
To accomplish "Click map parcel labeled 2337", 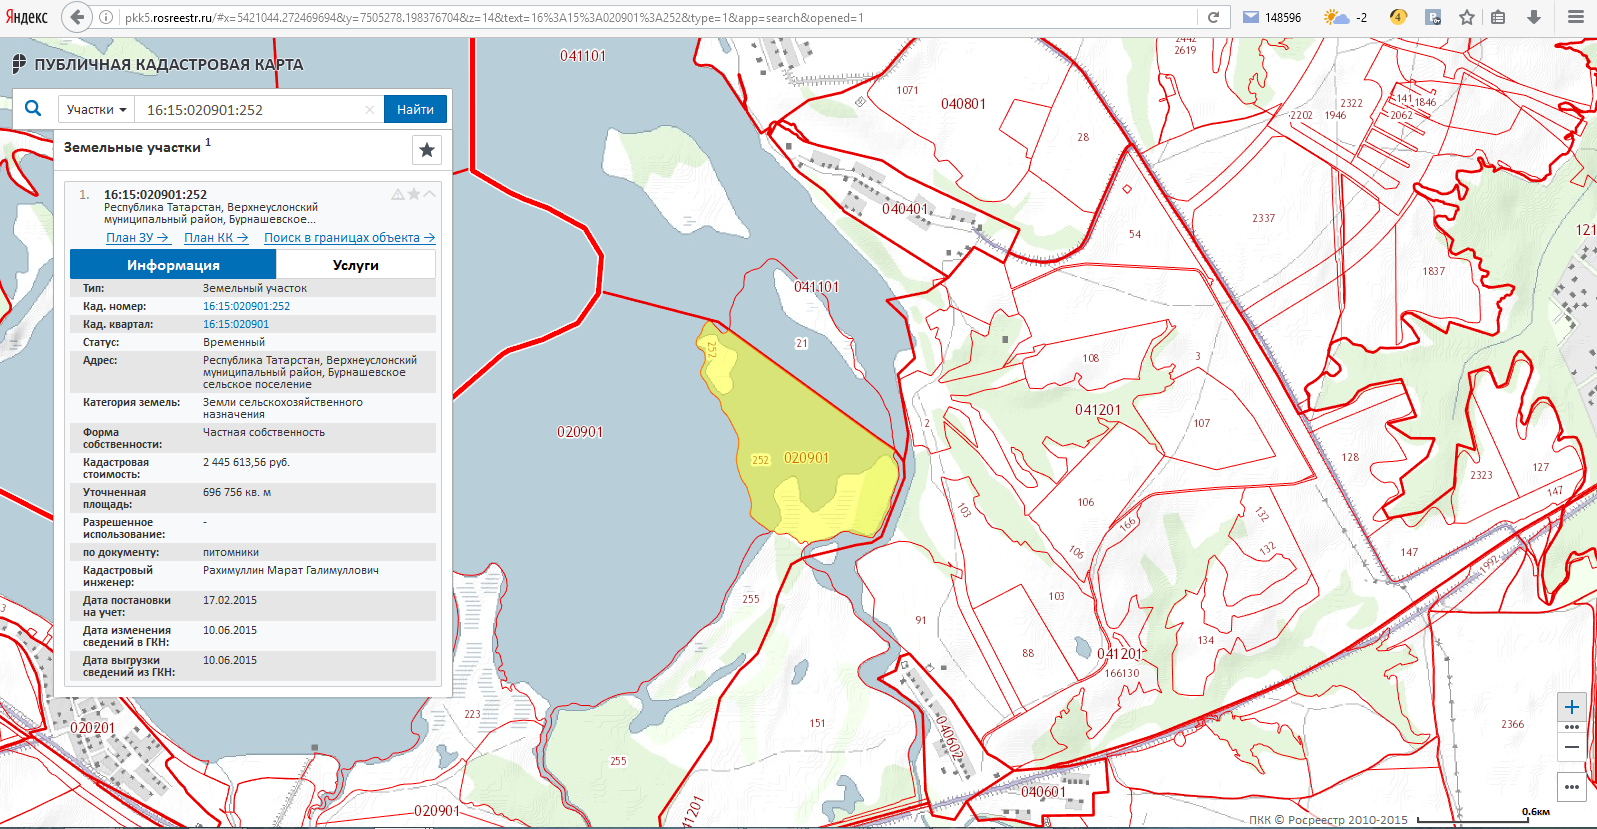I will pyautogui.click(x=1263, y=218).
